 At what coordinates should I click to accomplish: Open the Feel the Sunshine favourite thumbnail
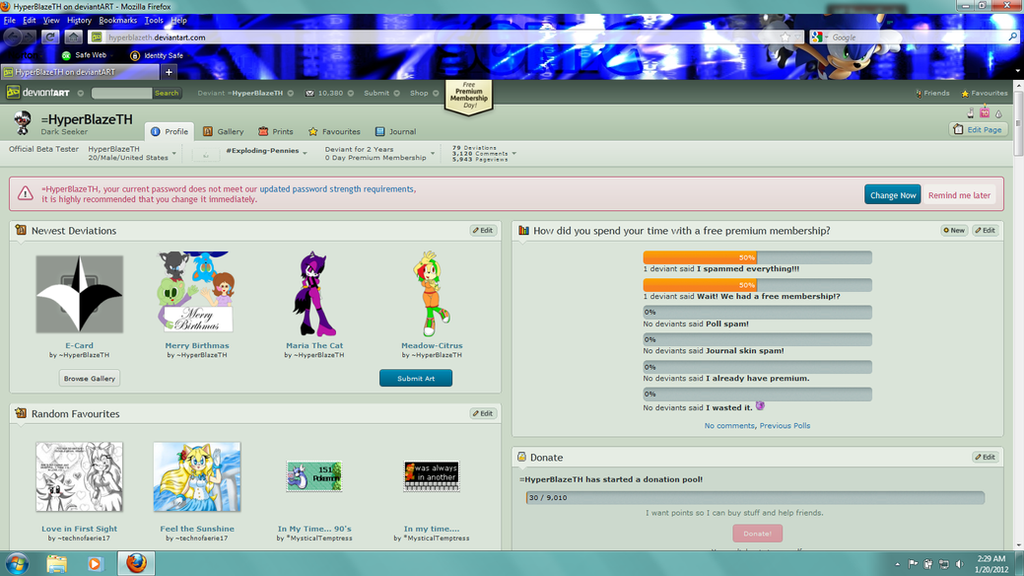(x=197, y=477)
